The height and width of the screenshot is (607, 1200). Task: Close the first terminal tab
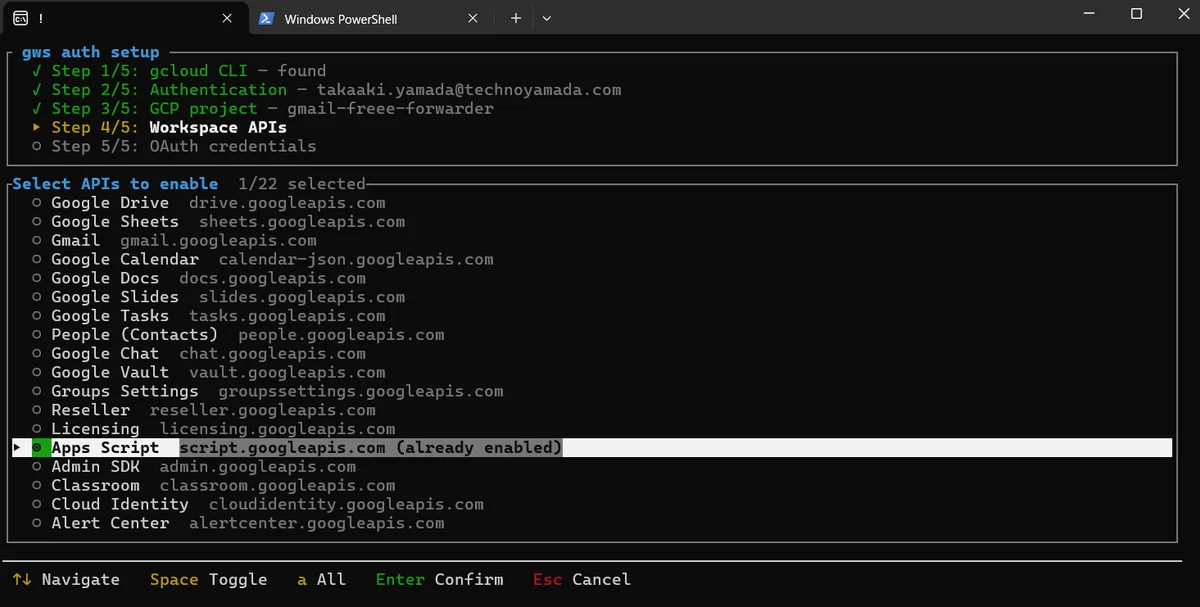click(x=228, y=18)
